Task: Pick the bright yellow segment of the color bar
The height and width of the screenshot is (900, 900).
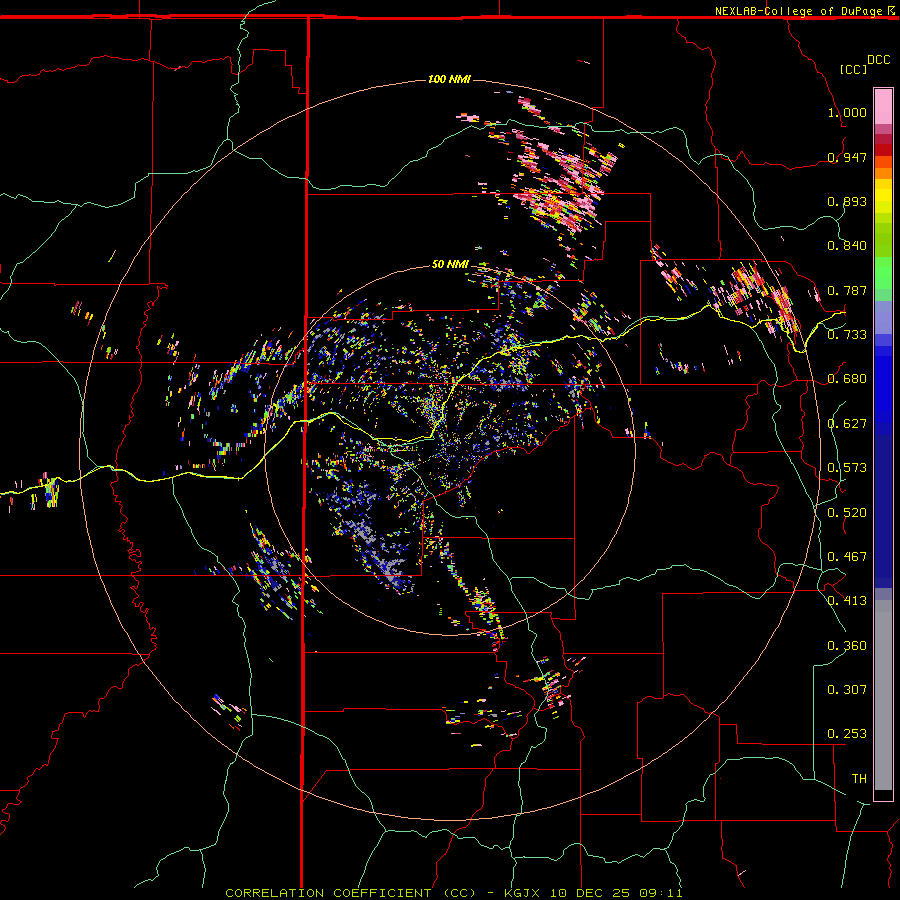Action: click(883, 196)
